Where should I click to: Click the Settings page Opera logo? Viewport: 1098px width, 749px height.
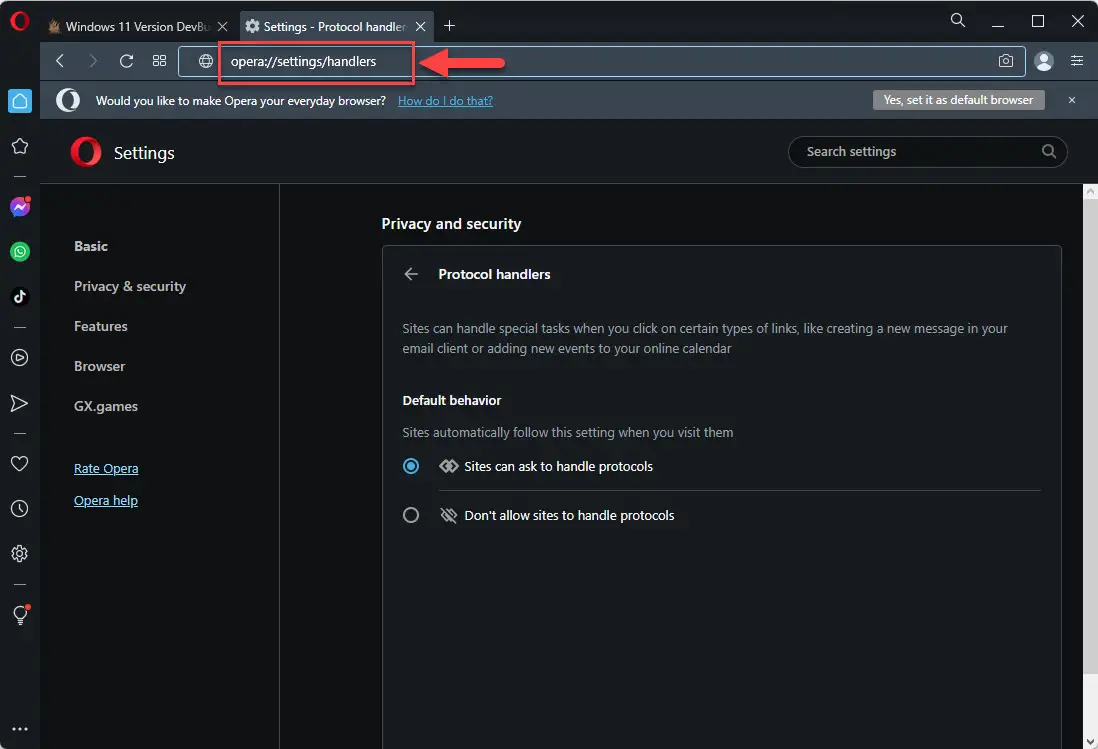86,152
